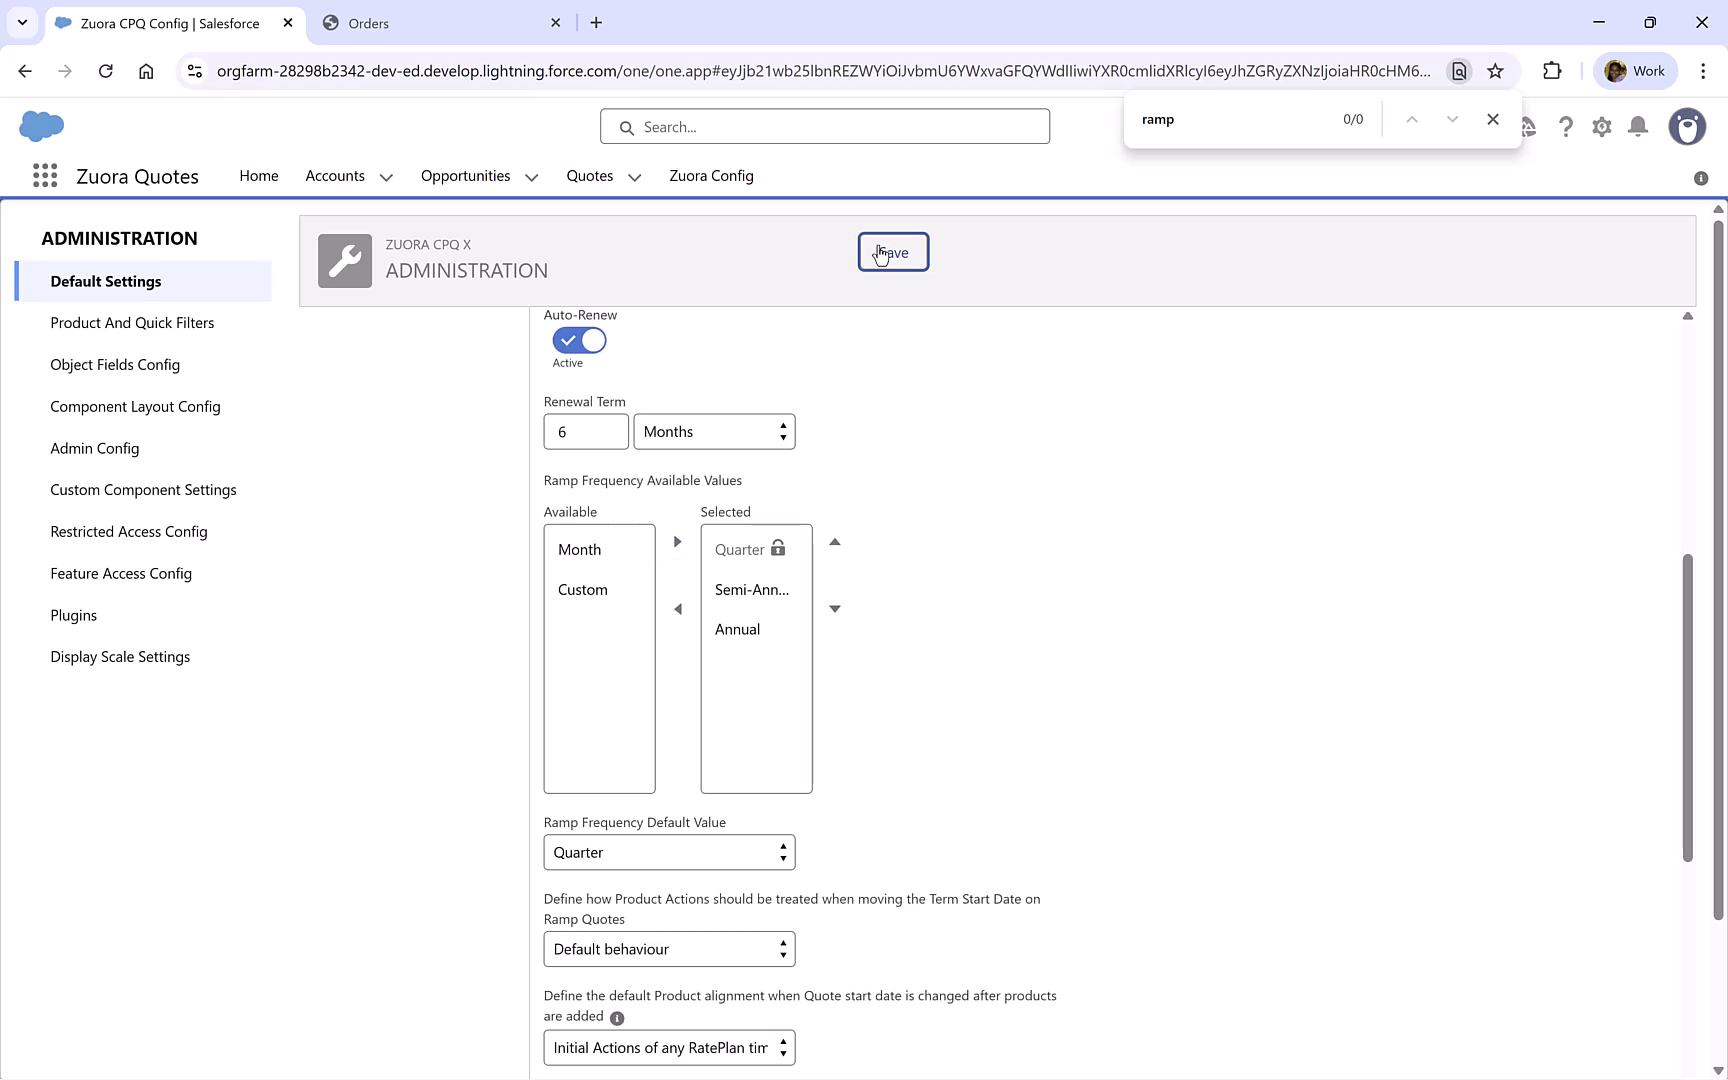1728x1080 pixels.
Task: Open the App Launcher waffle icon
Action: [x=44, y=175]
